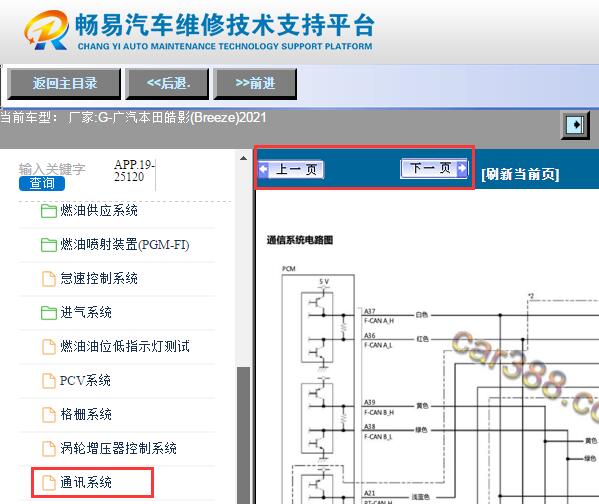The height and width of the screenshot is (504, 599).
Task: Click the 进气系统 folder icon
Action: (x=49, y=313)
